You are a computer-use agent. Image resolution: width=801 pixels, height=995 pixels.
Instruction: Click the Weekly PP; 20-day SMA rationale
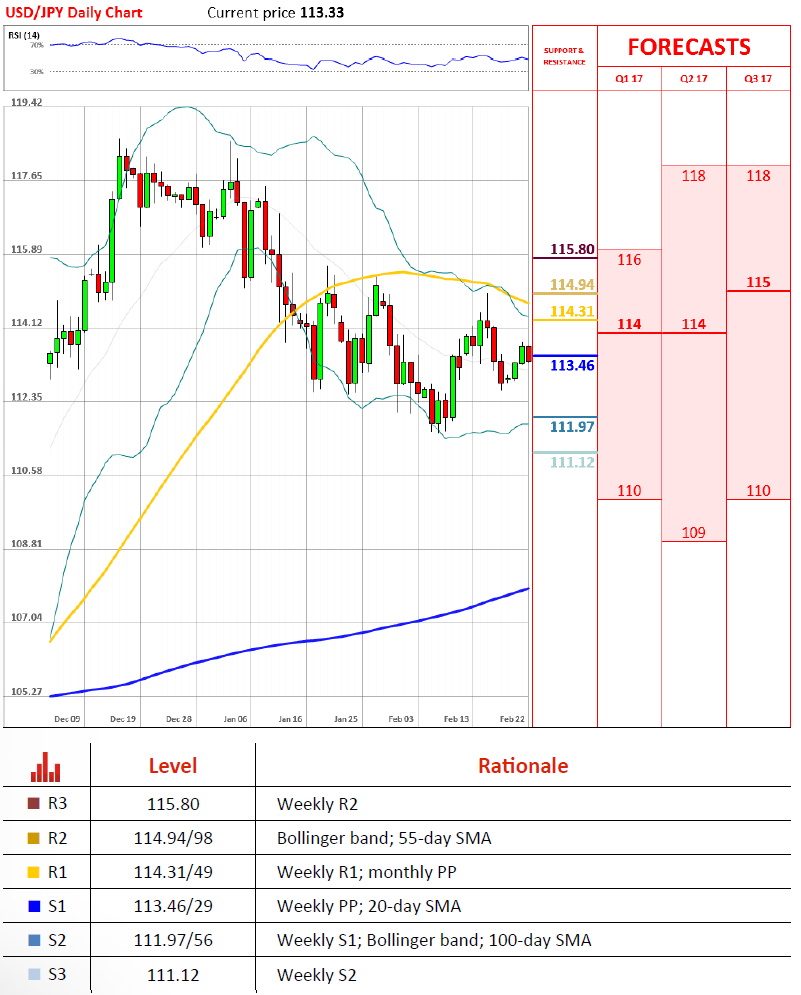click(x=369, y=906)
